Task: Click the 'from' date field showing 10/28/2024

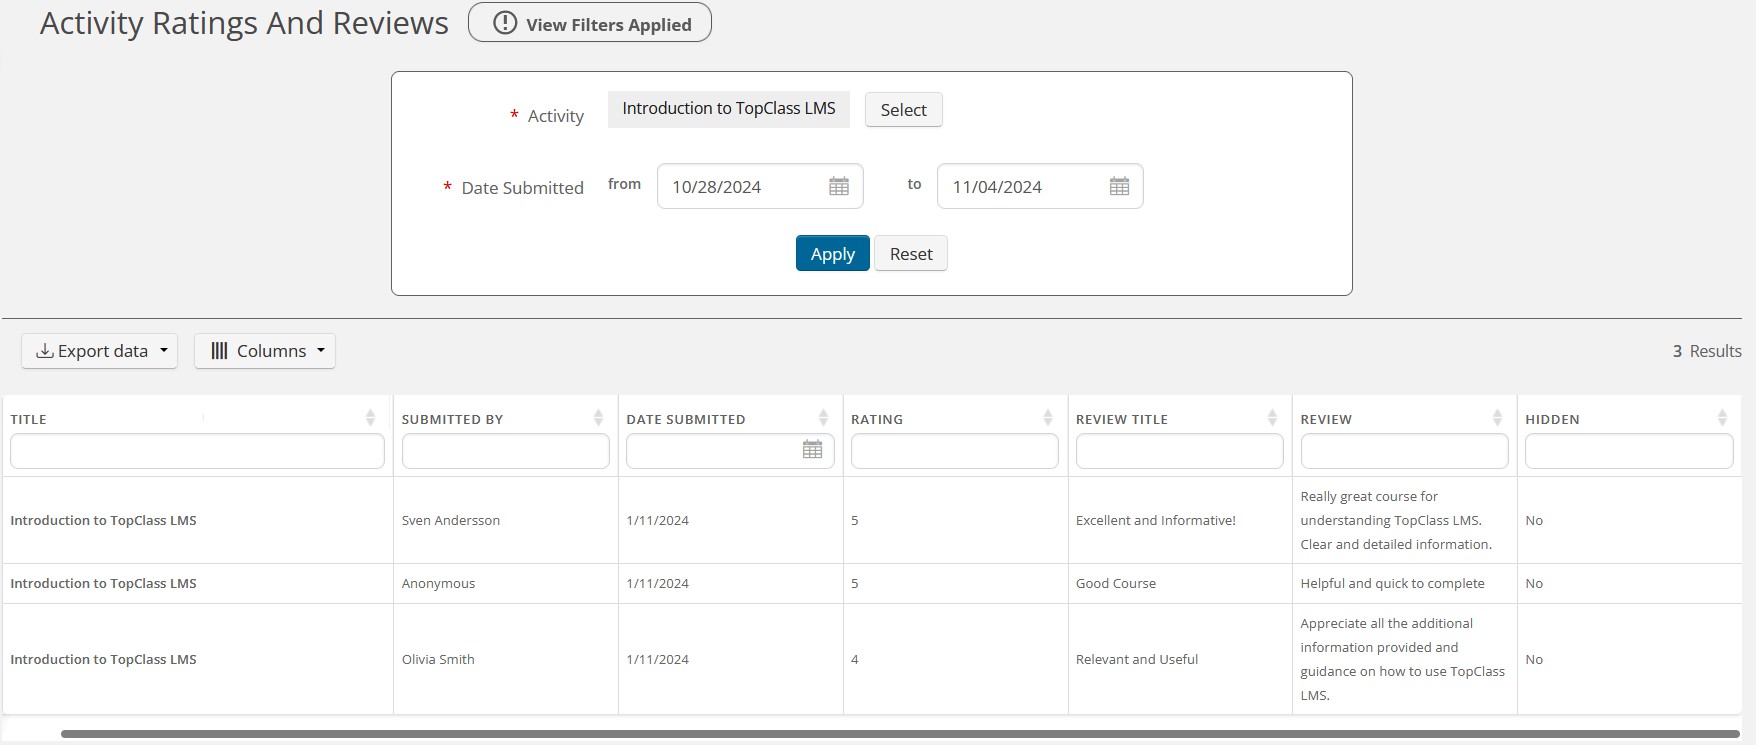Action: pyautogui.click(x=760, y=187)
